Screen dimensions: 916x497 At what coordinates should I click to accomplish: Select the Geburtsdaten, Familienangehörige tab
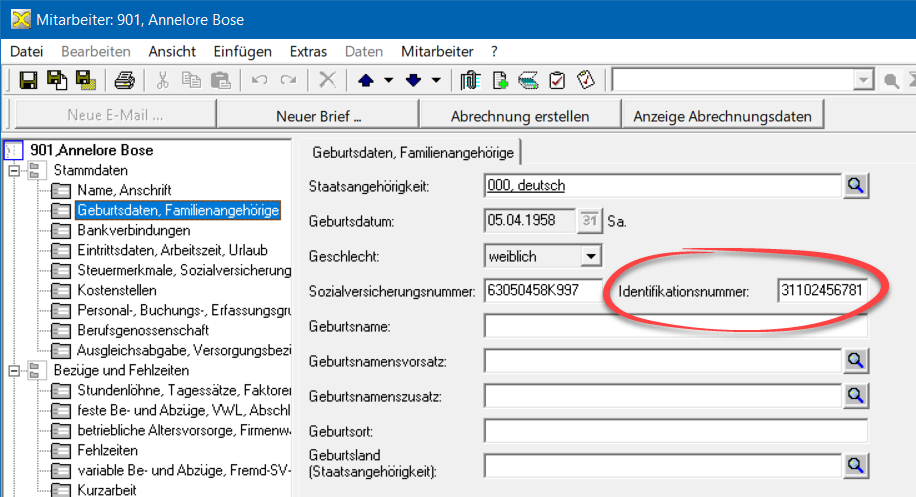point(412,152)
